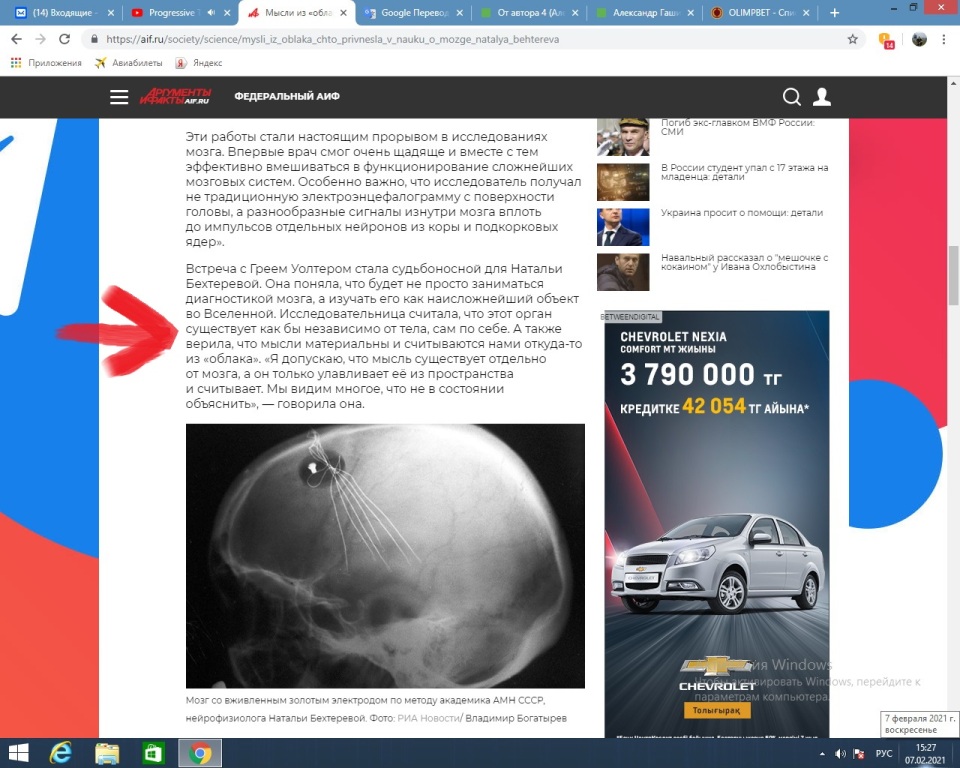Open the Windows Start button
Viewport: 960px width, 768px height.
tap(18, 753)
